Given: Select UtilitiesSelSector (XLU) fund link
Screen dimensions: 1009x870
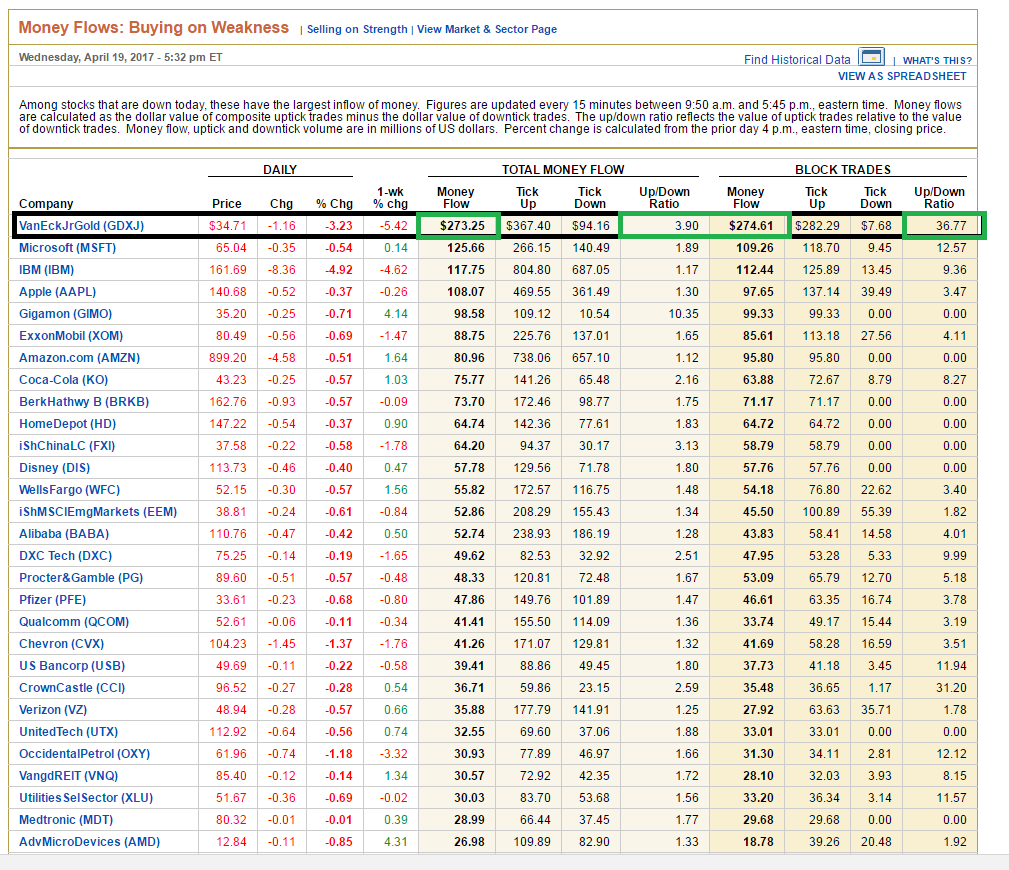Looking at the screenshot, I should 86,798.
